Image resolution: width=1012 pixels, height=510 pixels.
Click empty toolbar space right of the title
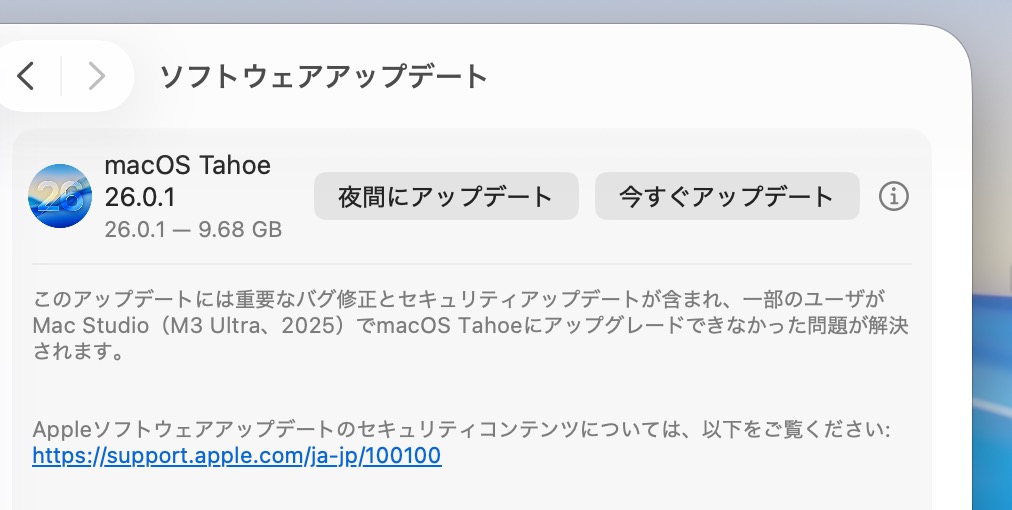click(720, 76)
